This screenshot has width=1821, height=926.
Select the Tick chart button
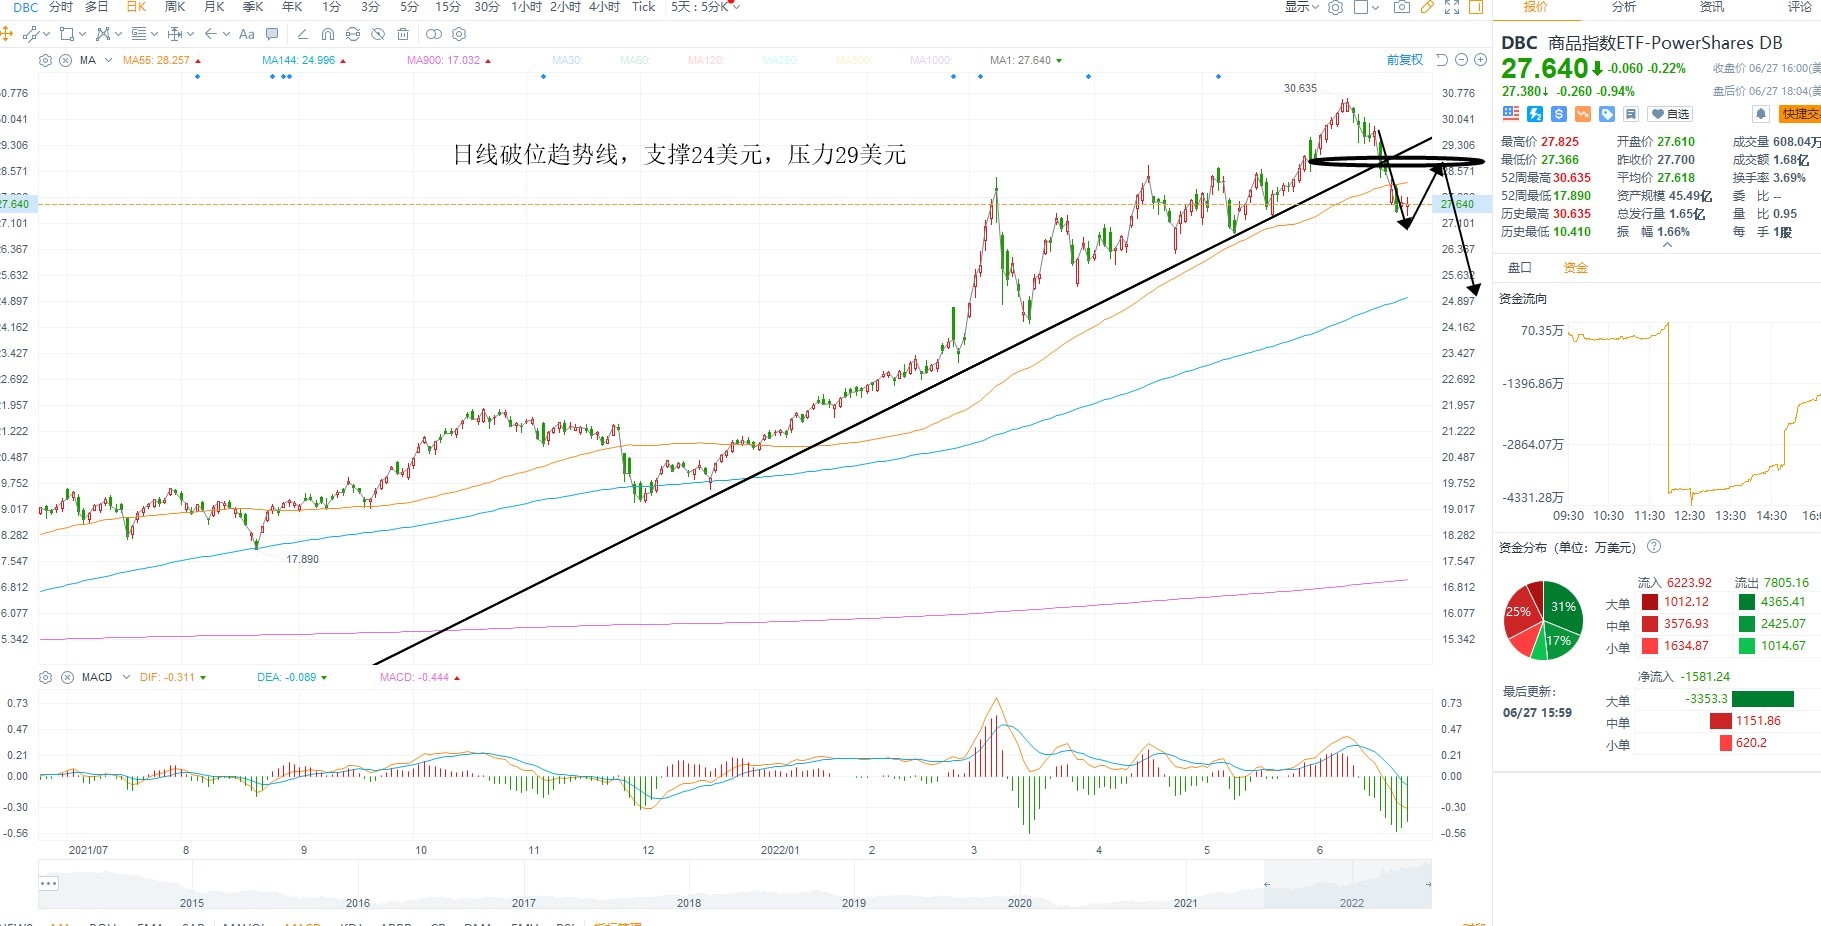pyautogui.click(x=644, y=7)
